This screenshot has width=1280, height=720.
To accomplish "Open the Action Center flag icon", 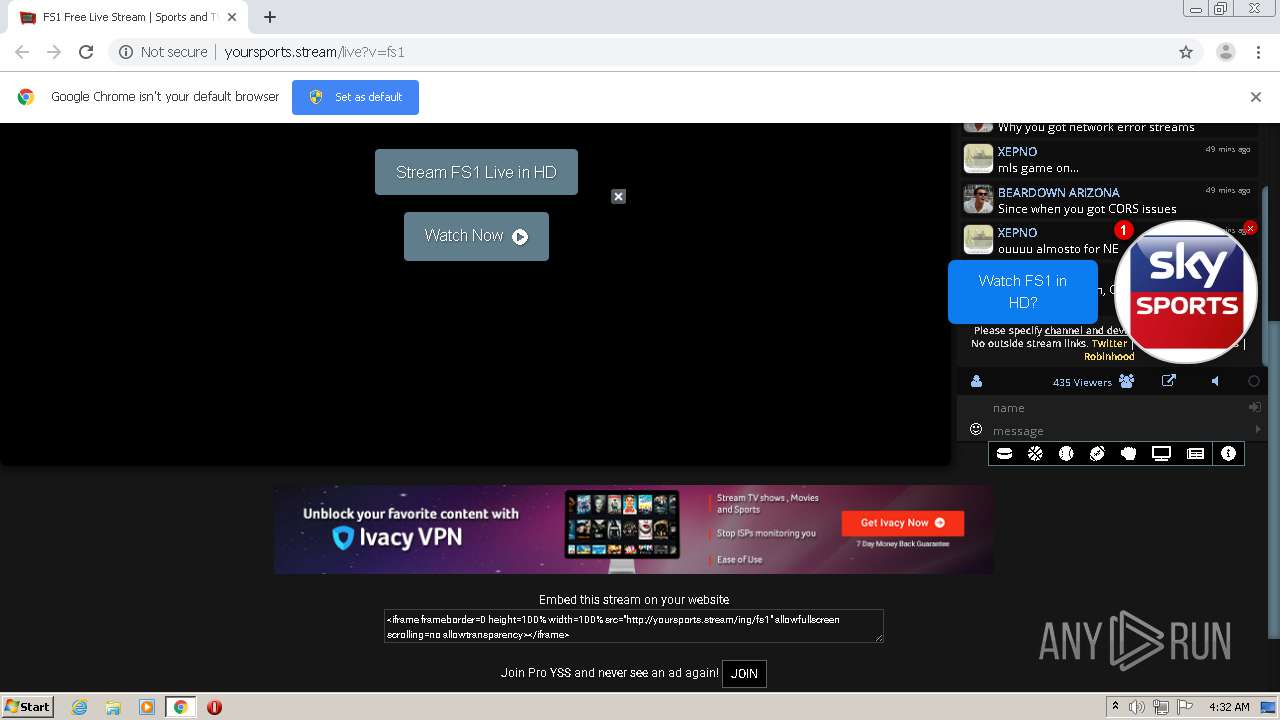I will click(1185, 707).
